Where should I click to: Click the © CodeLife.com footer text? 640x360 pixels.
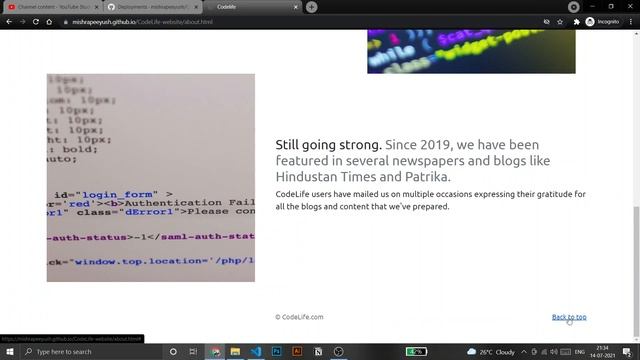299,317
